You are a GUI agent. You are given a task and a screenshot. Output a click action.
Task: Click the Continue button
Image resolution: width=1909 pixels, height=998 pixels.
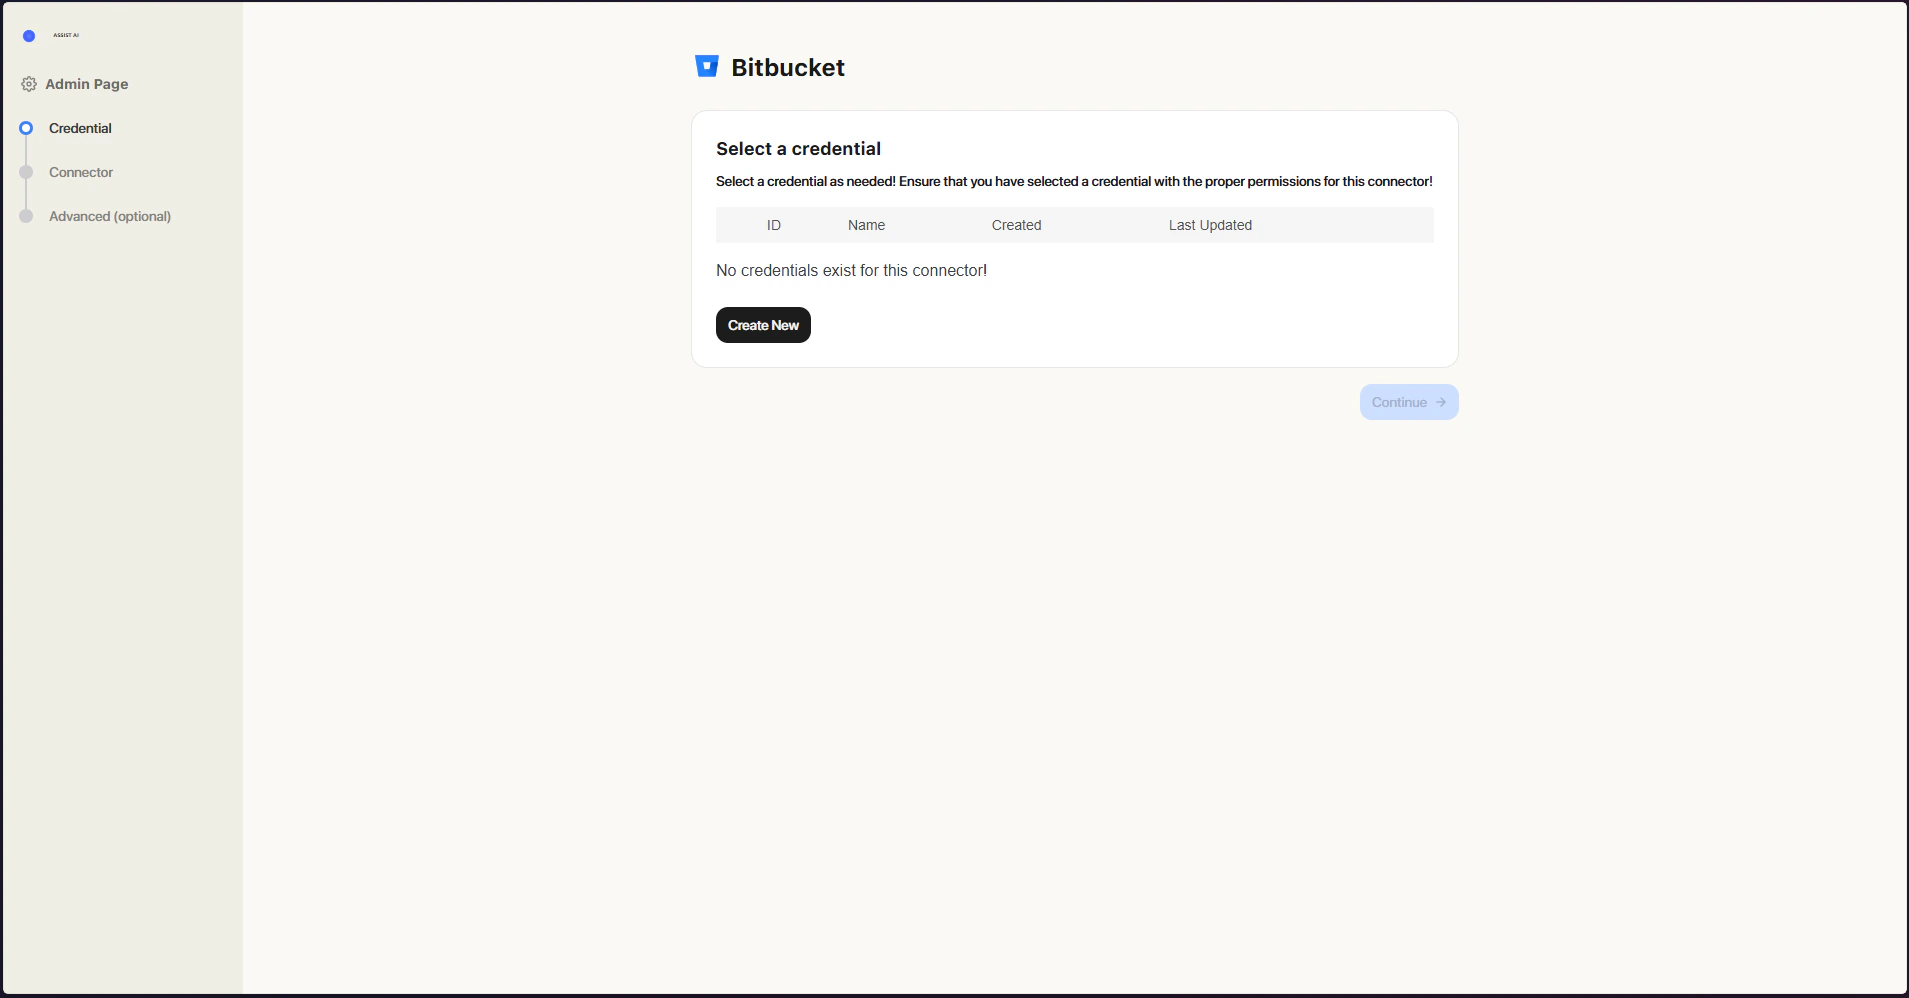(1408, 402)
